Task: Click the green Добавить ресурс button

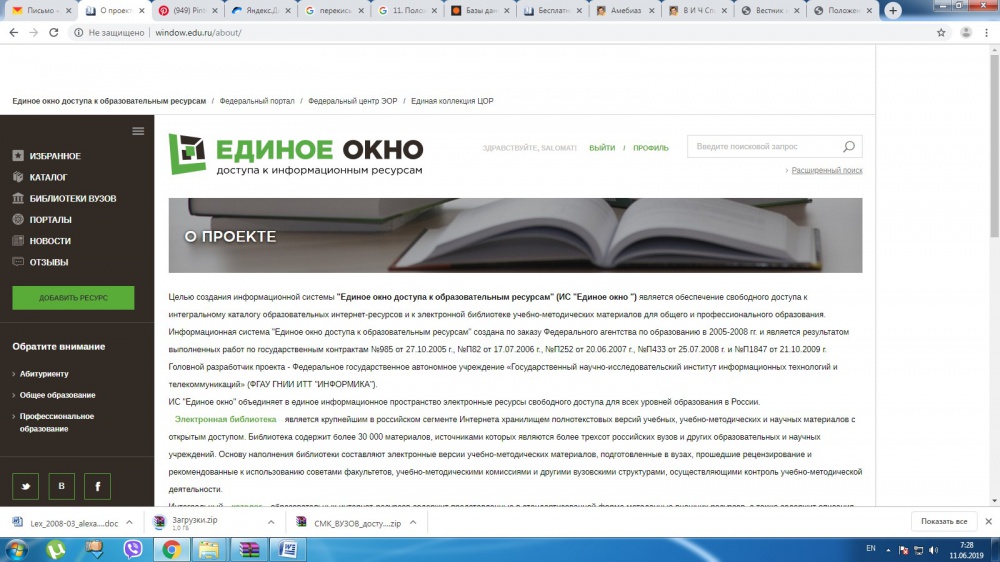Action: [x=73, y=298]
